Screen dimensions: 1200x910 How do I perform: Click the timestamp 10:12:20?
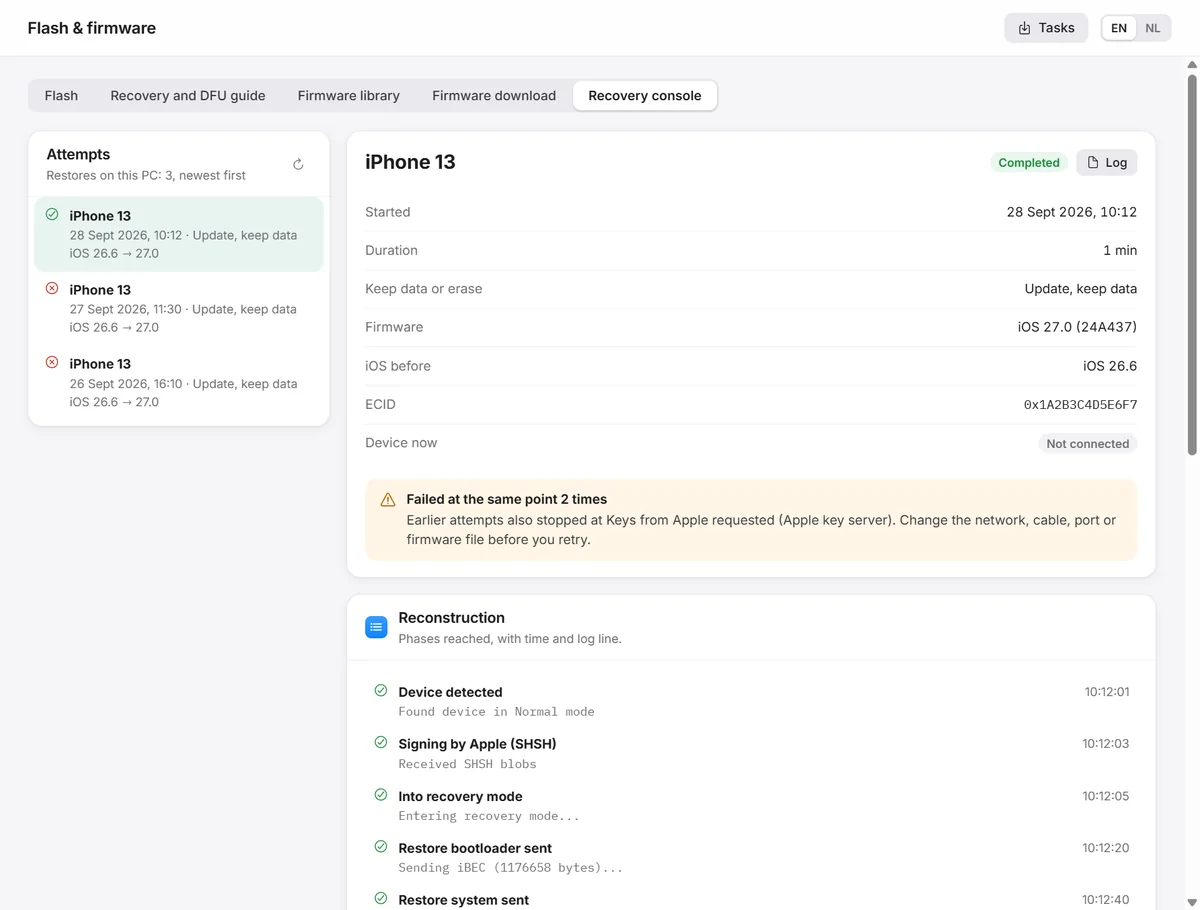(x=1106, y=848)
